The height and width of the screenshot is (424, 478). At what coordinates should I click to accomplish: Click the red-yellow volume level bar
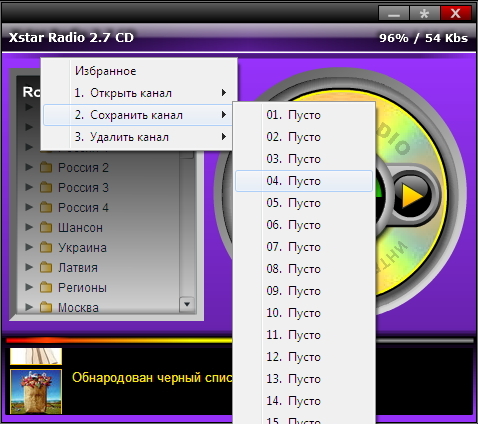pos(120,340)
